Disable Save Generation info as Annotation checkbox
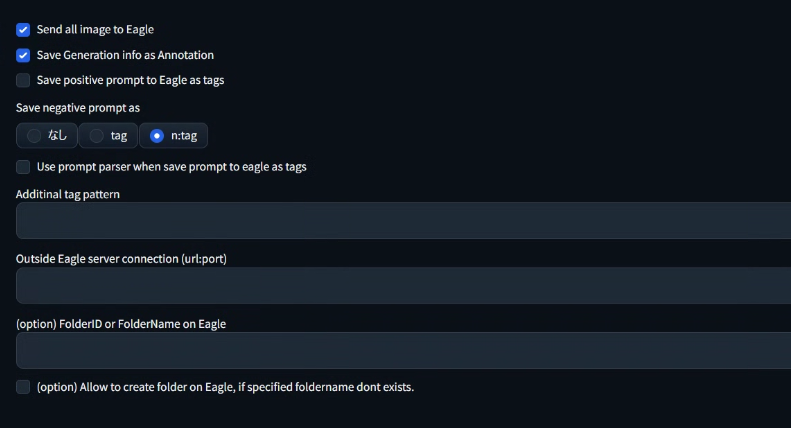 point(23,55)
